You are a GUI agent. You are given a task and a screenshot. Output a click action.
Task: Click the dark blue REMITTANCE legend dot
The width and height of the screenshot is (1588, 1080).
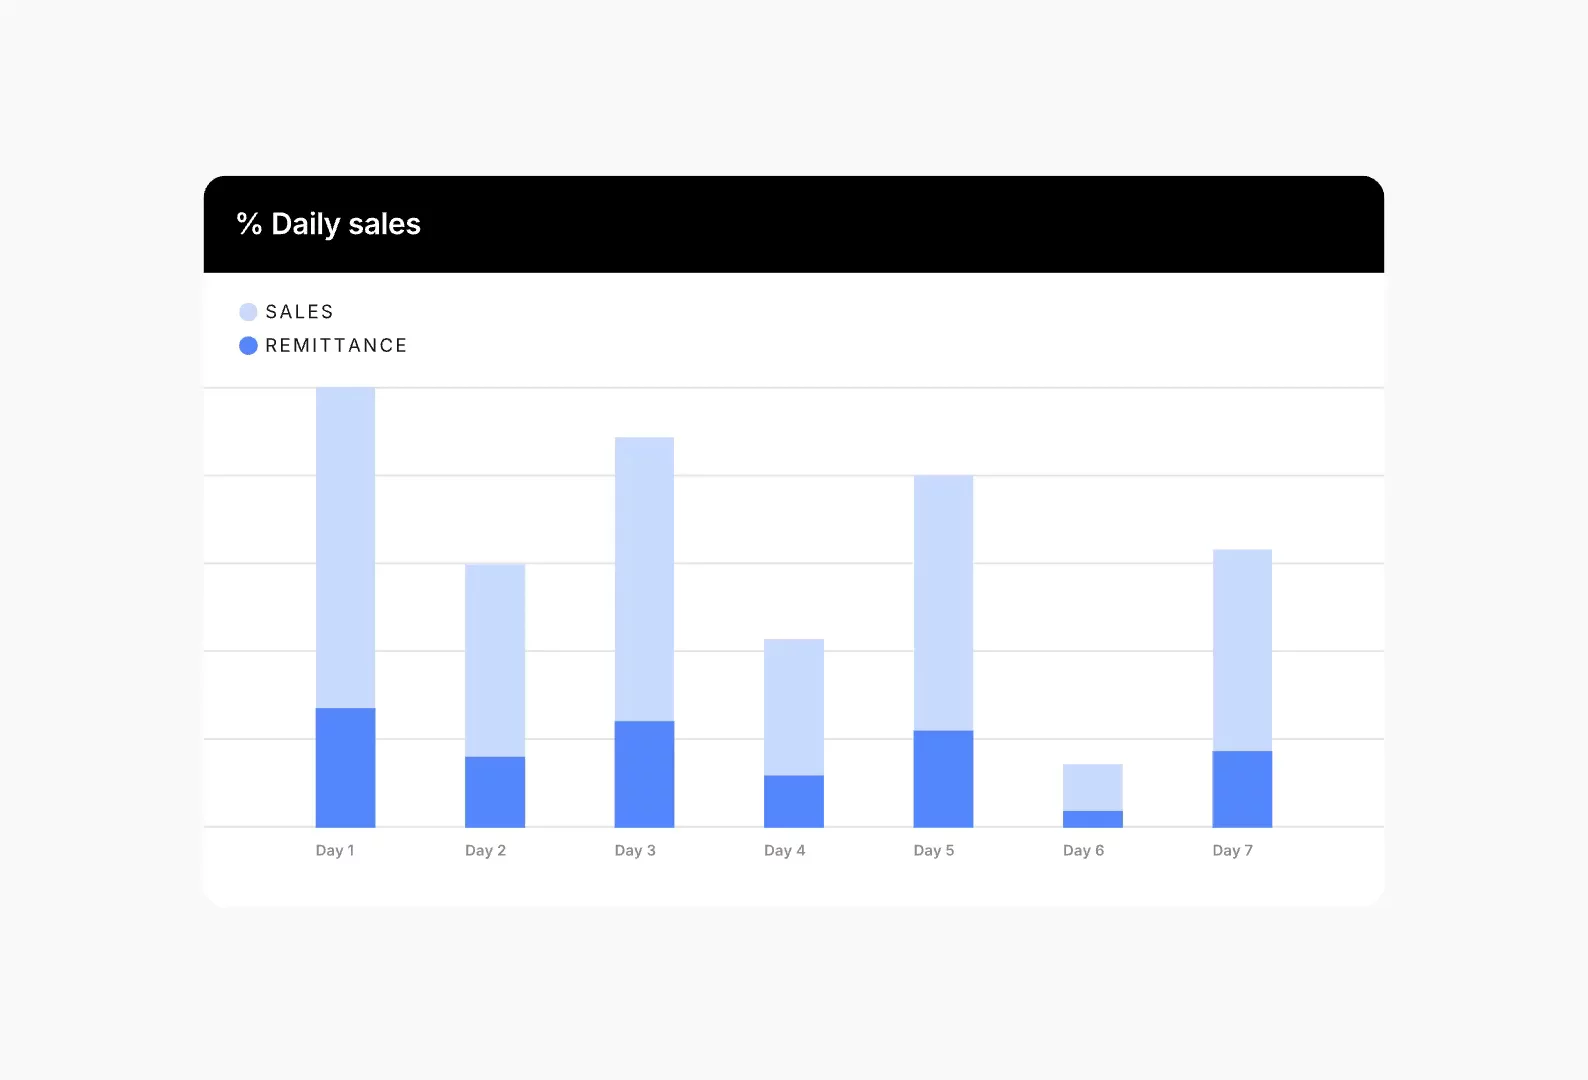[x=248, y=346]
